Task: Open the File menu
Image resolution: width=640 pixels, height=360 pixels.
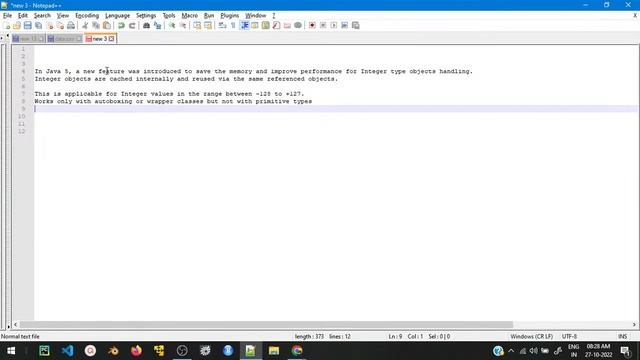Action: [x=7, y=16]
